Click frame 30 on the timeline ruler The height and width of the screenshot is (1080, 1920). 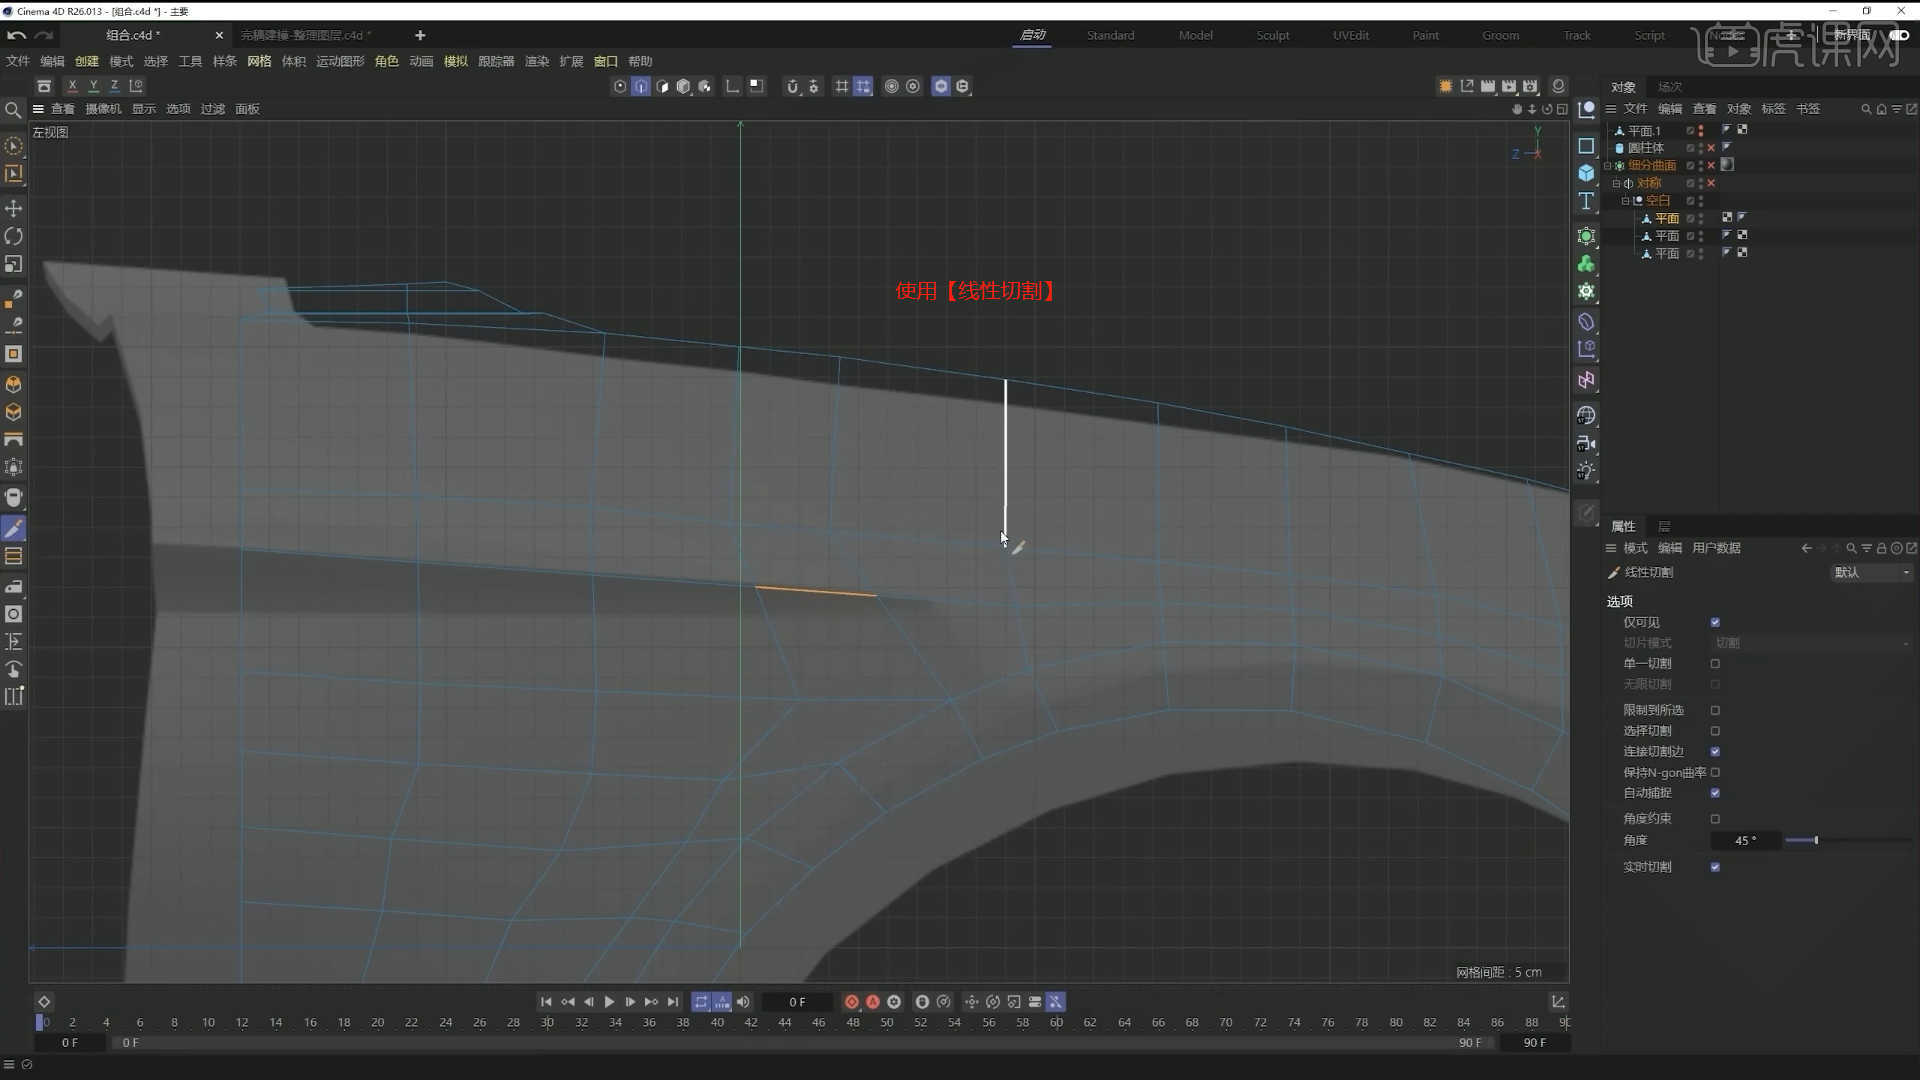click(547, 1023)
